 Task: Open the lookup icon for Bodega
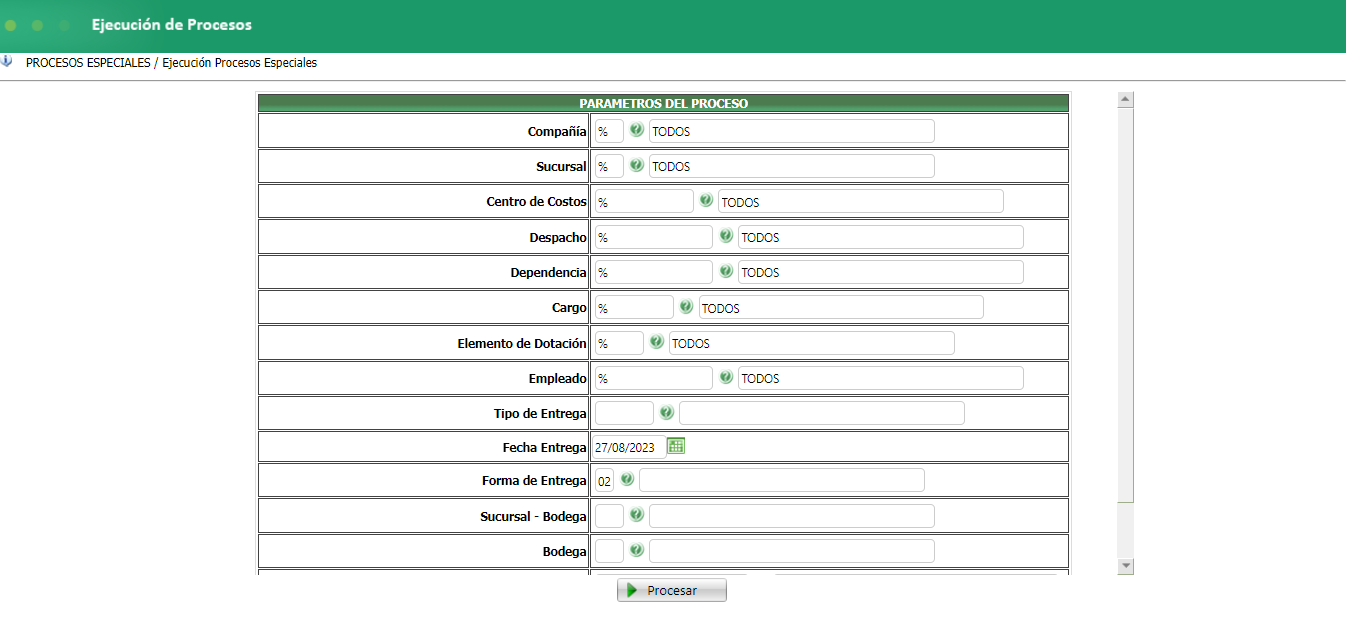[637, 550]
